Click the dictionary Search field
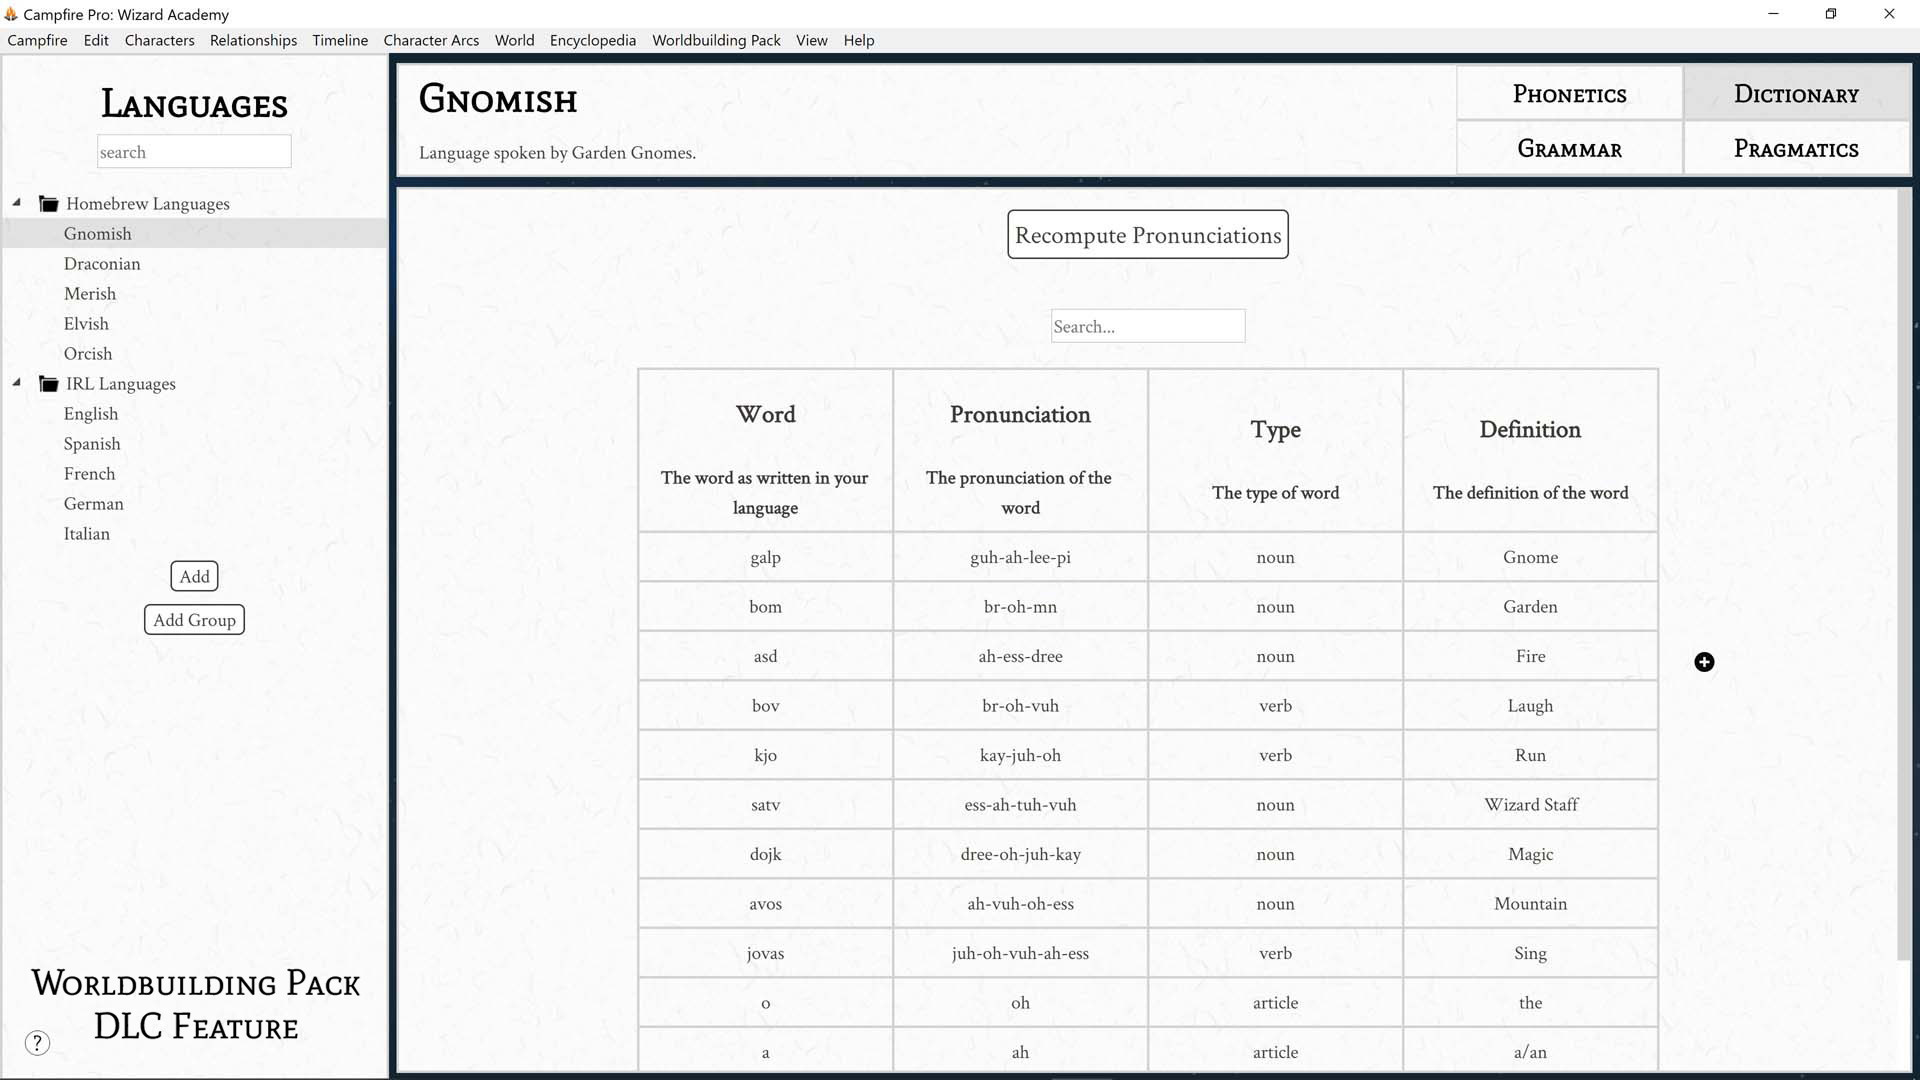Screen dimensions: 1920x1080 tap(1147, 325)
